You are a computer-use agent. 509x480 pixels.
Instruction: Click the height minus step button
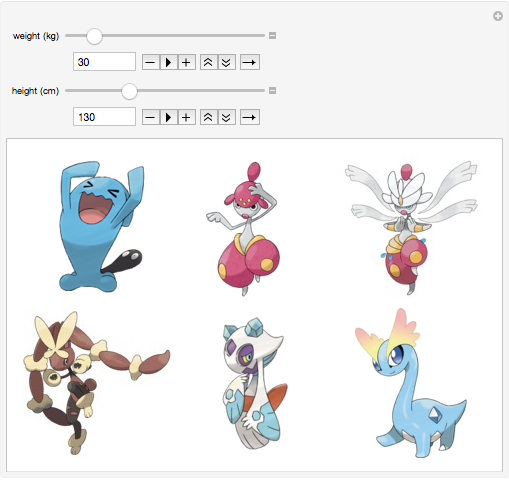[x=151, y=117]
